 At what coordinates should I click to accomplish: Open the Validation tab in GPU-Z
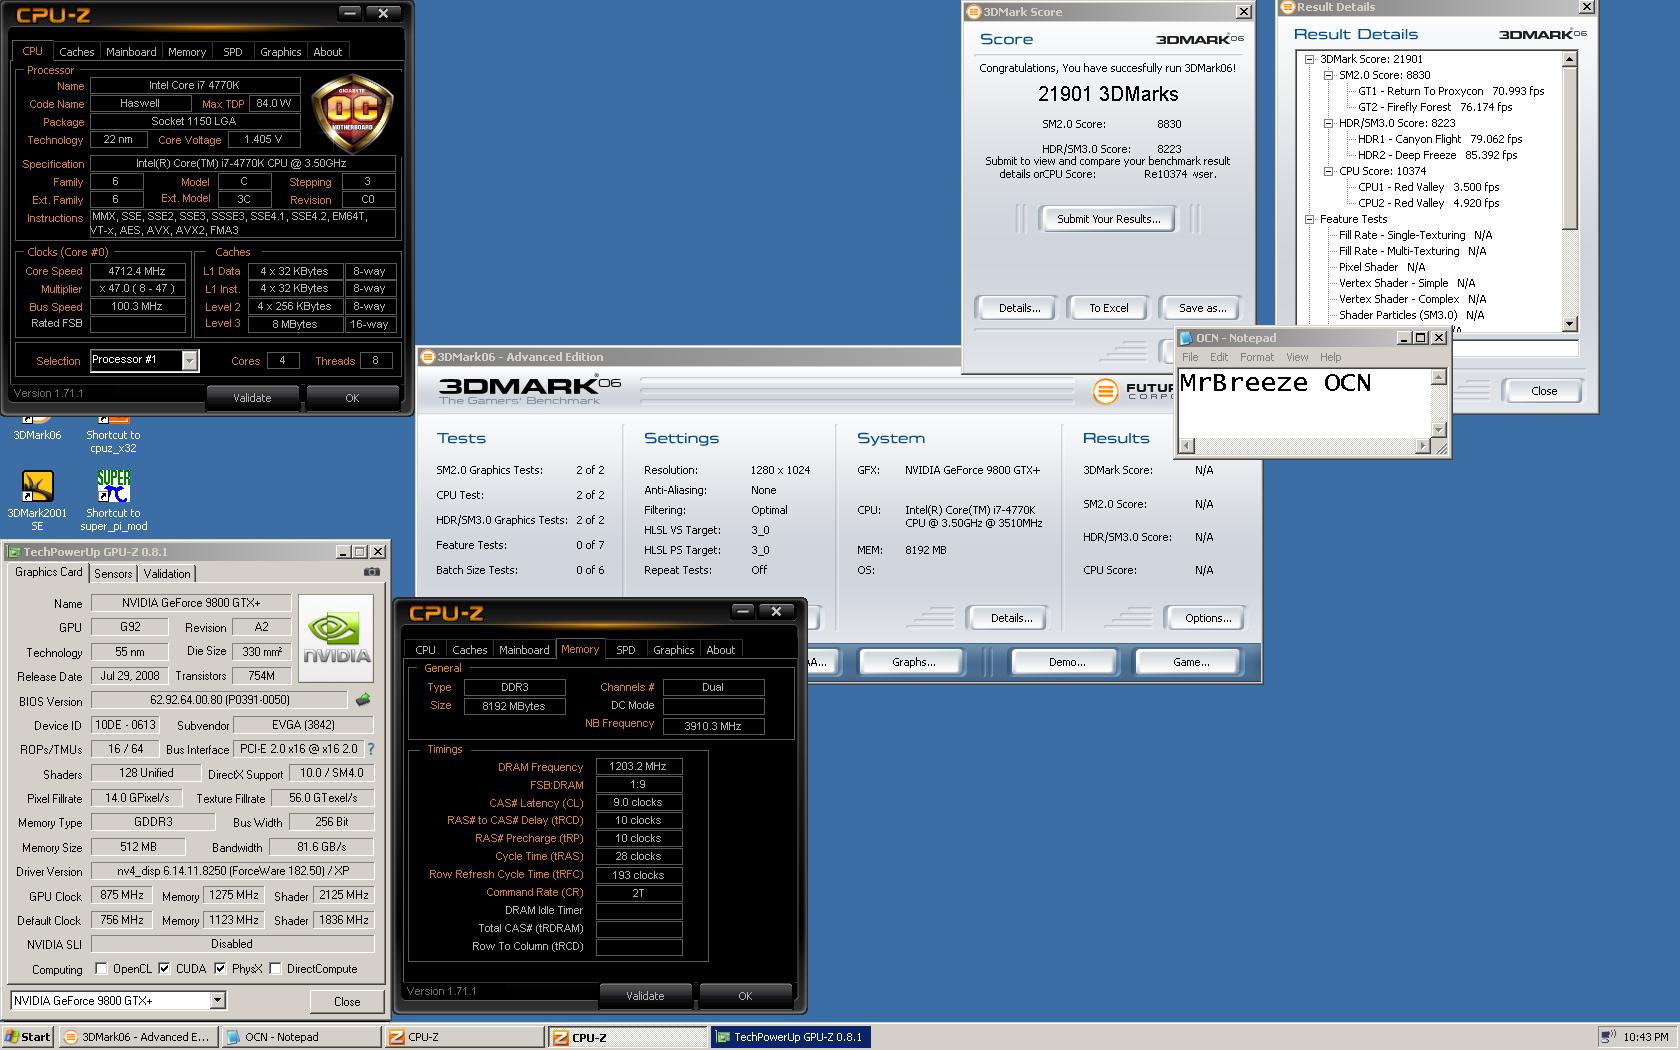167,574
